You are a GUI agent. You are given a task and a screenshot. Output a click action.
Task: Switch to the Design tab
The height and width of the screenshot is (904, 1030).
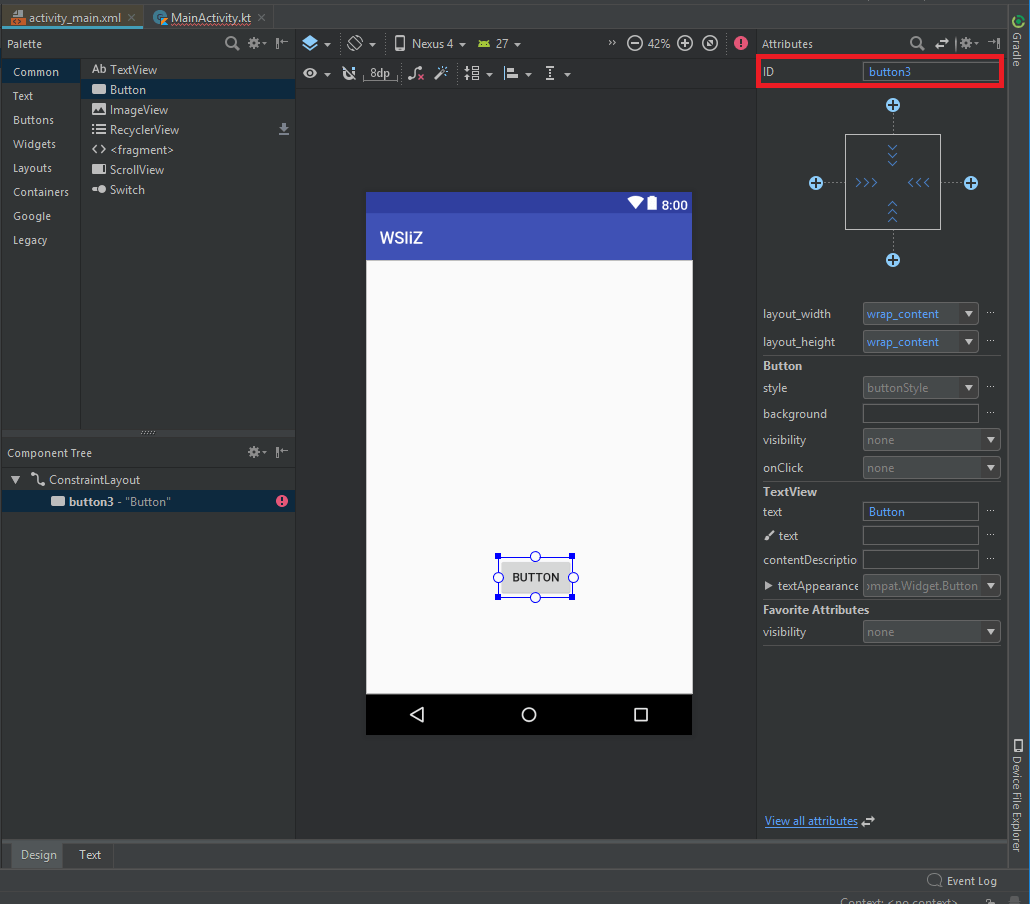click(x=39, y=855)
